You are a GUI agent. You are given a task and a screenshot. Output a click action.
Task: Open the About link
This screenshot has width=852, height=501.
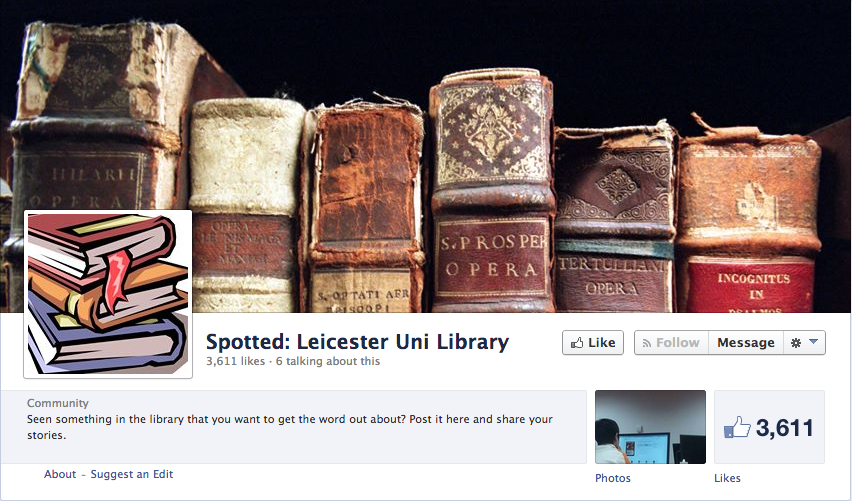[x=60, y=474]
